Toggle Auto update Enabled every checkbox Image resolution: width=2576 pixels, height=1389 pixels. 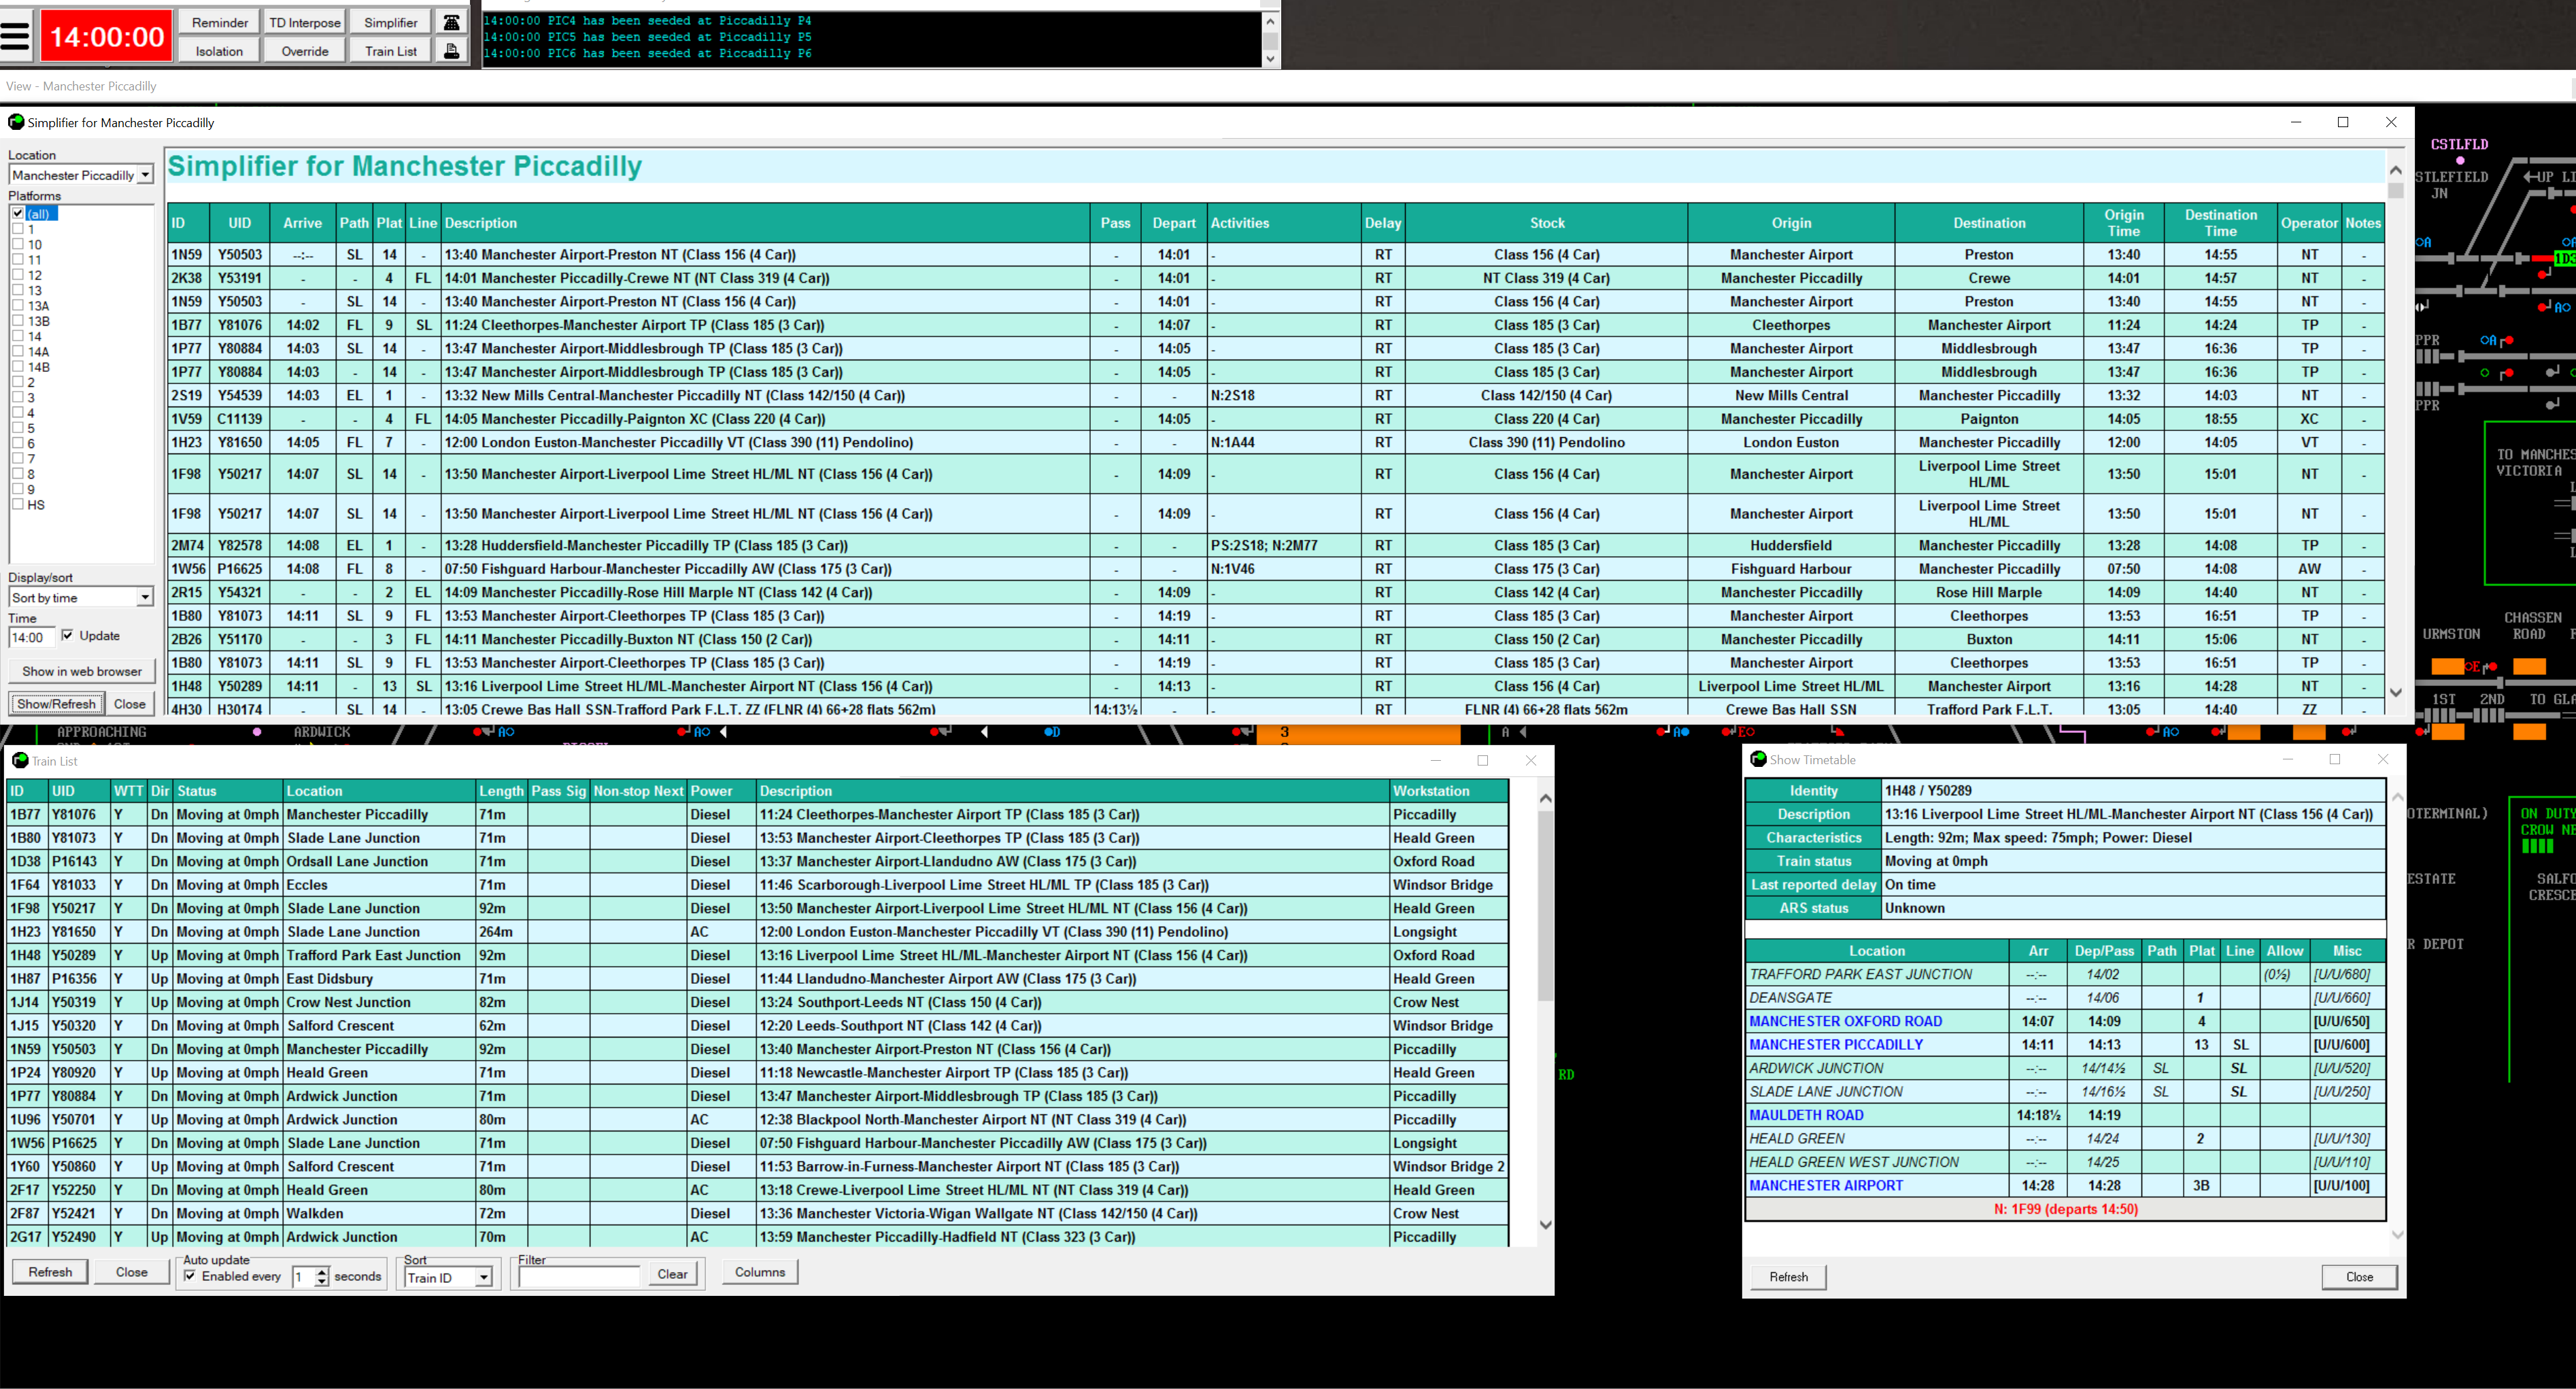[190, 1276]
